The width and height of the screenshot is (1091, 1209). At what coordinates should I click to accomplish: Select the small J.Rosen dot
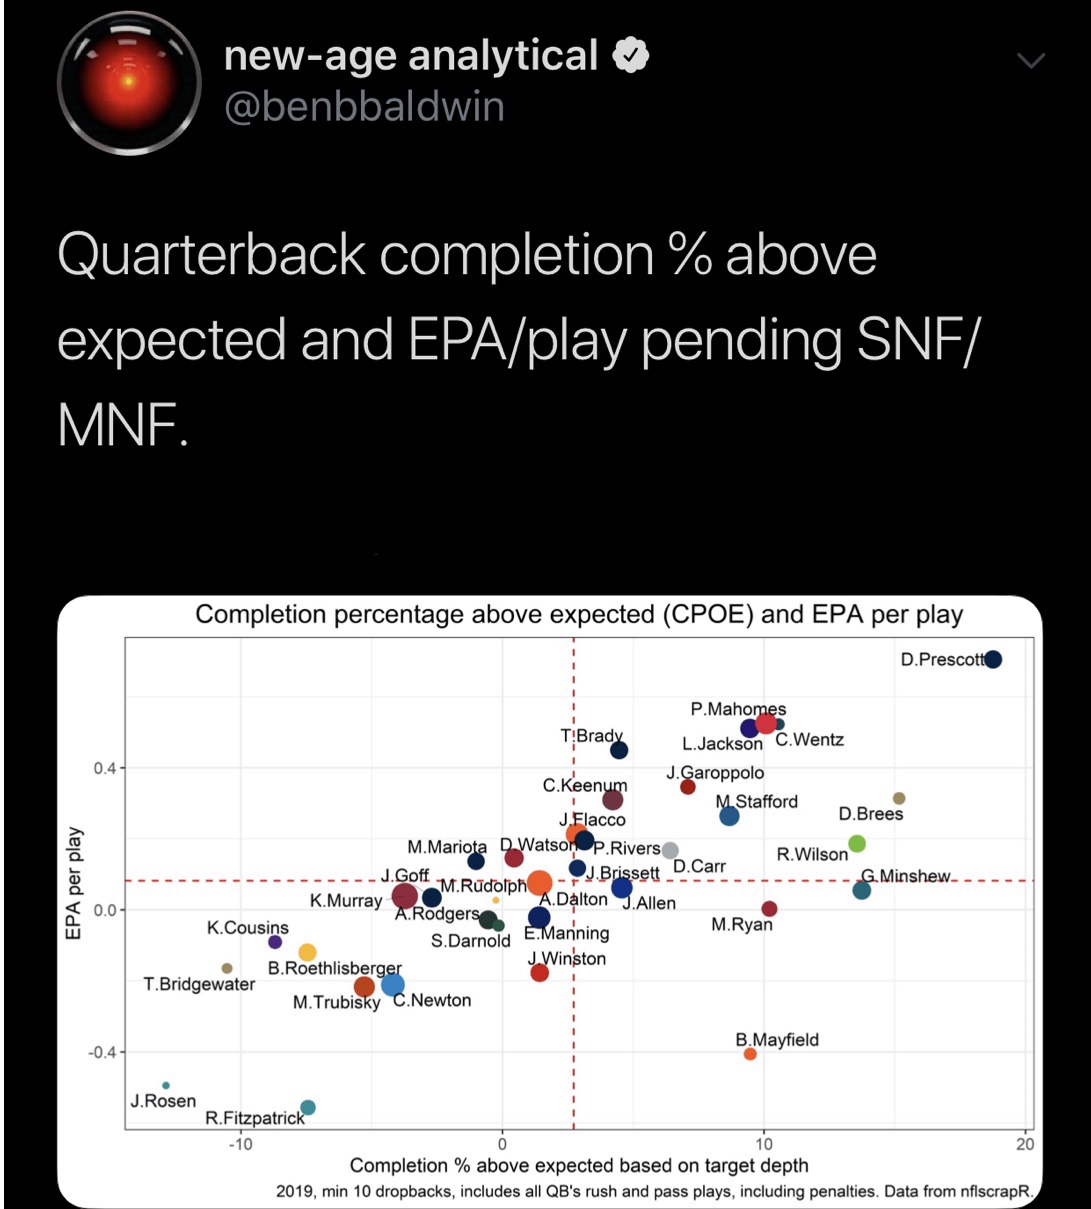click(x=166, y=1085)
